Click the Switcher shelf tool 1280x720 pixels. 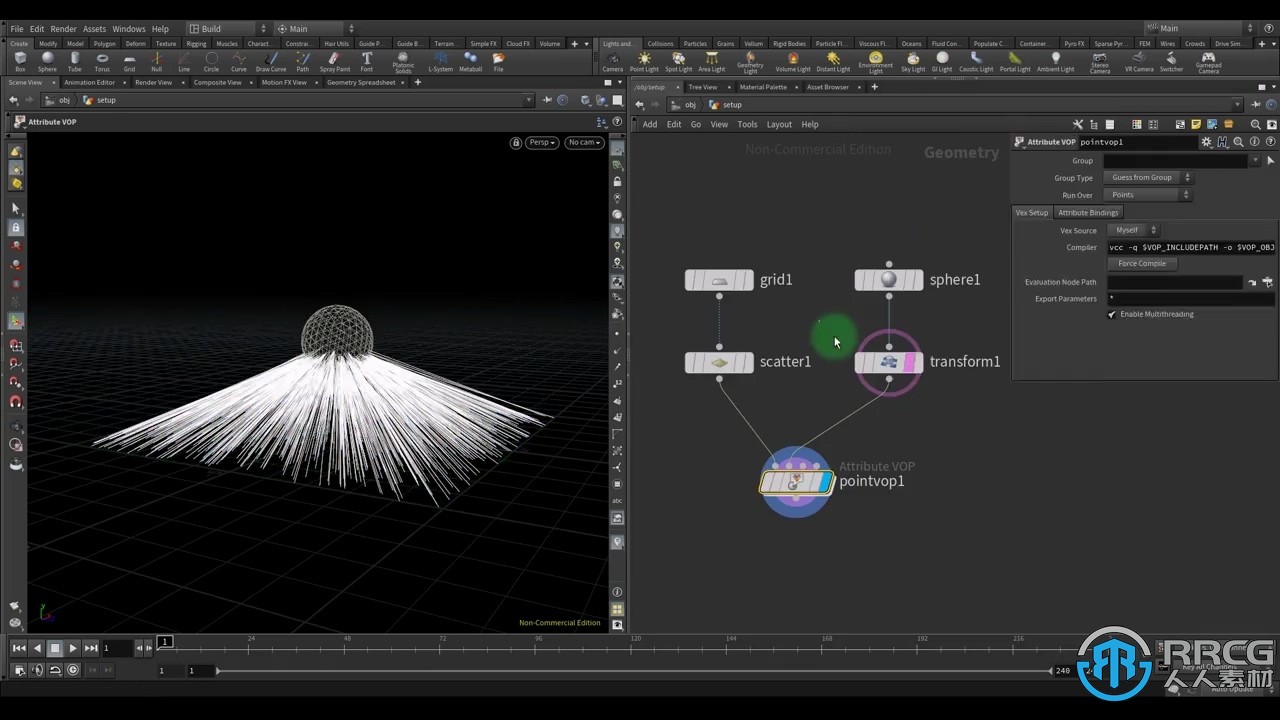click(1171, 62)
